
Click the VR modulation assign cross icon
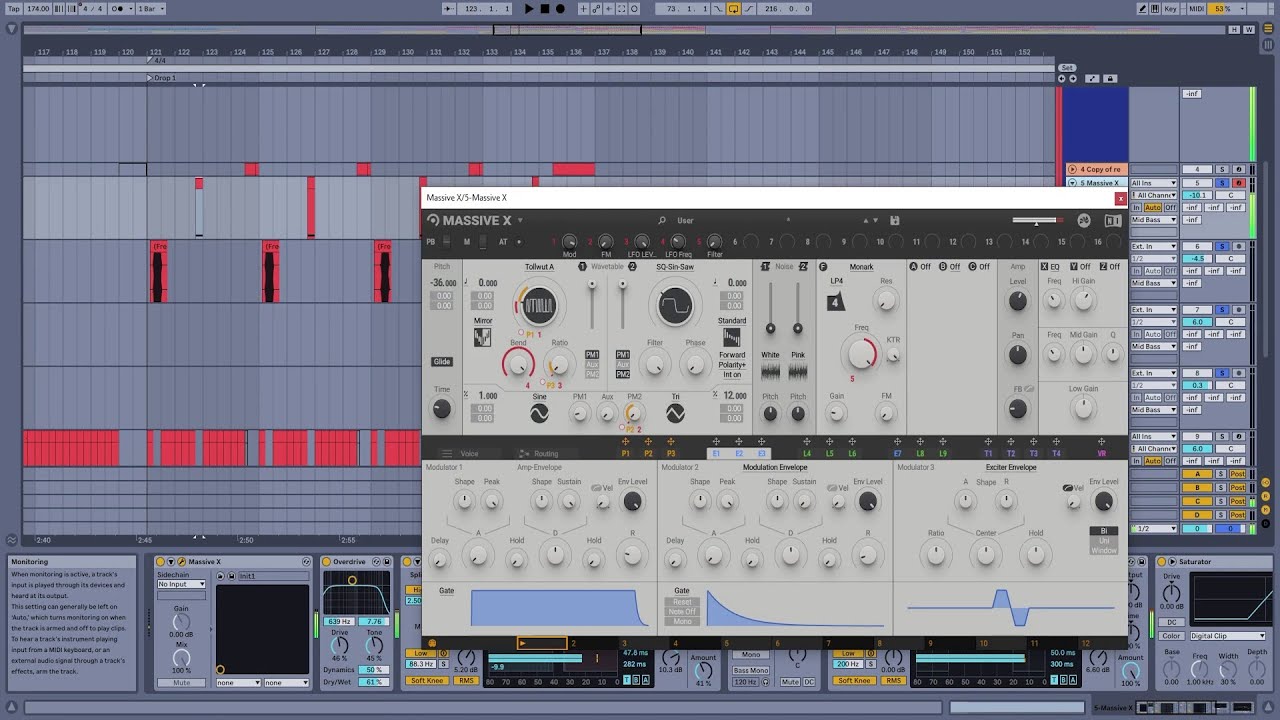pos(1102,441)
